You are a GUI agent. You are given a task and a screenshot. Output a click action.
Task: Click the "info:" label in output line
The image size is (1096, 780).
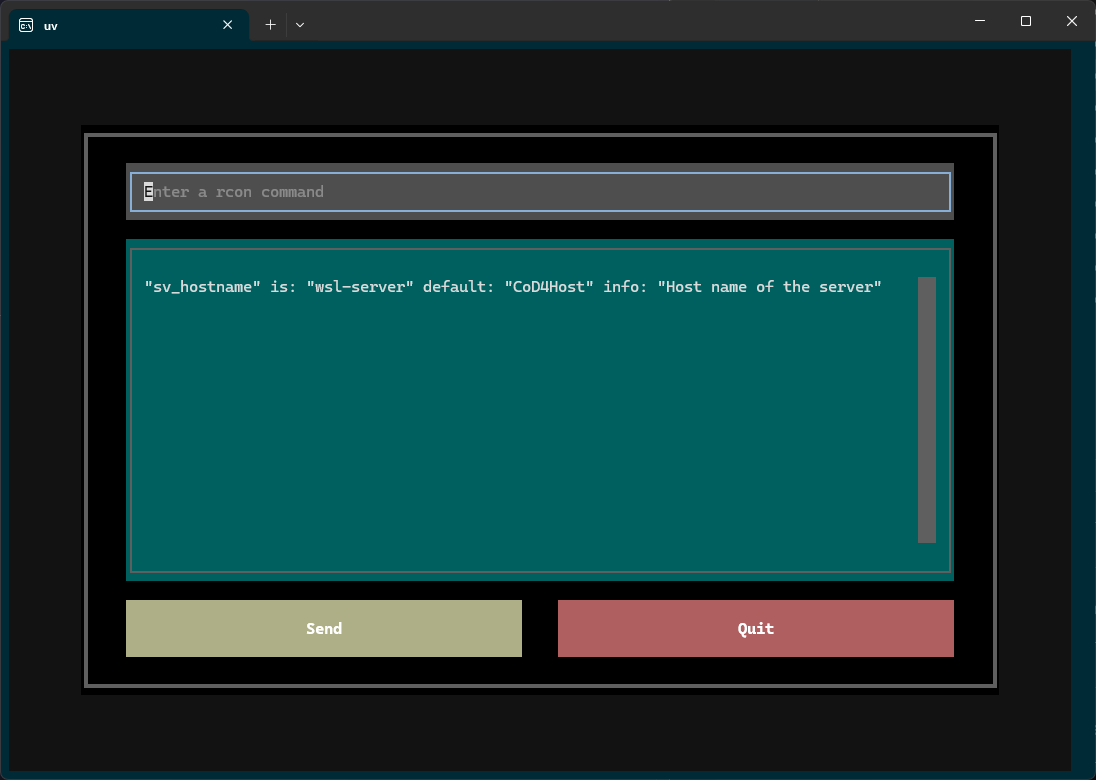[625, 287]
